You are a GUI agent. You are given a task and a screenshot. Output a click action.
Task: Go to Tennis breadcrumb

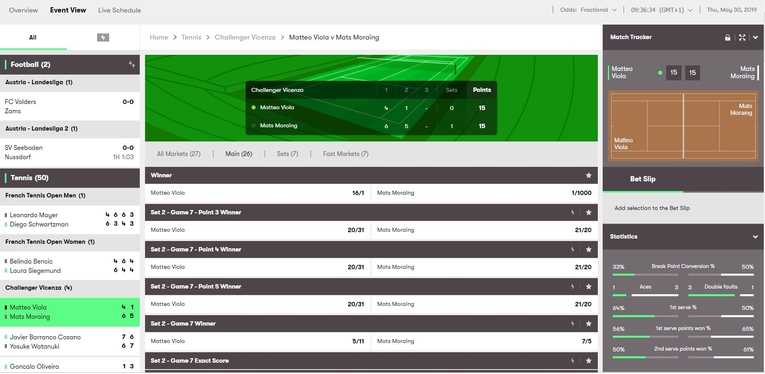click(191, 37)
